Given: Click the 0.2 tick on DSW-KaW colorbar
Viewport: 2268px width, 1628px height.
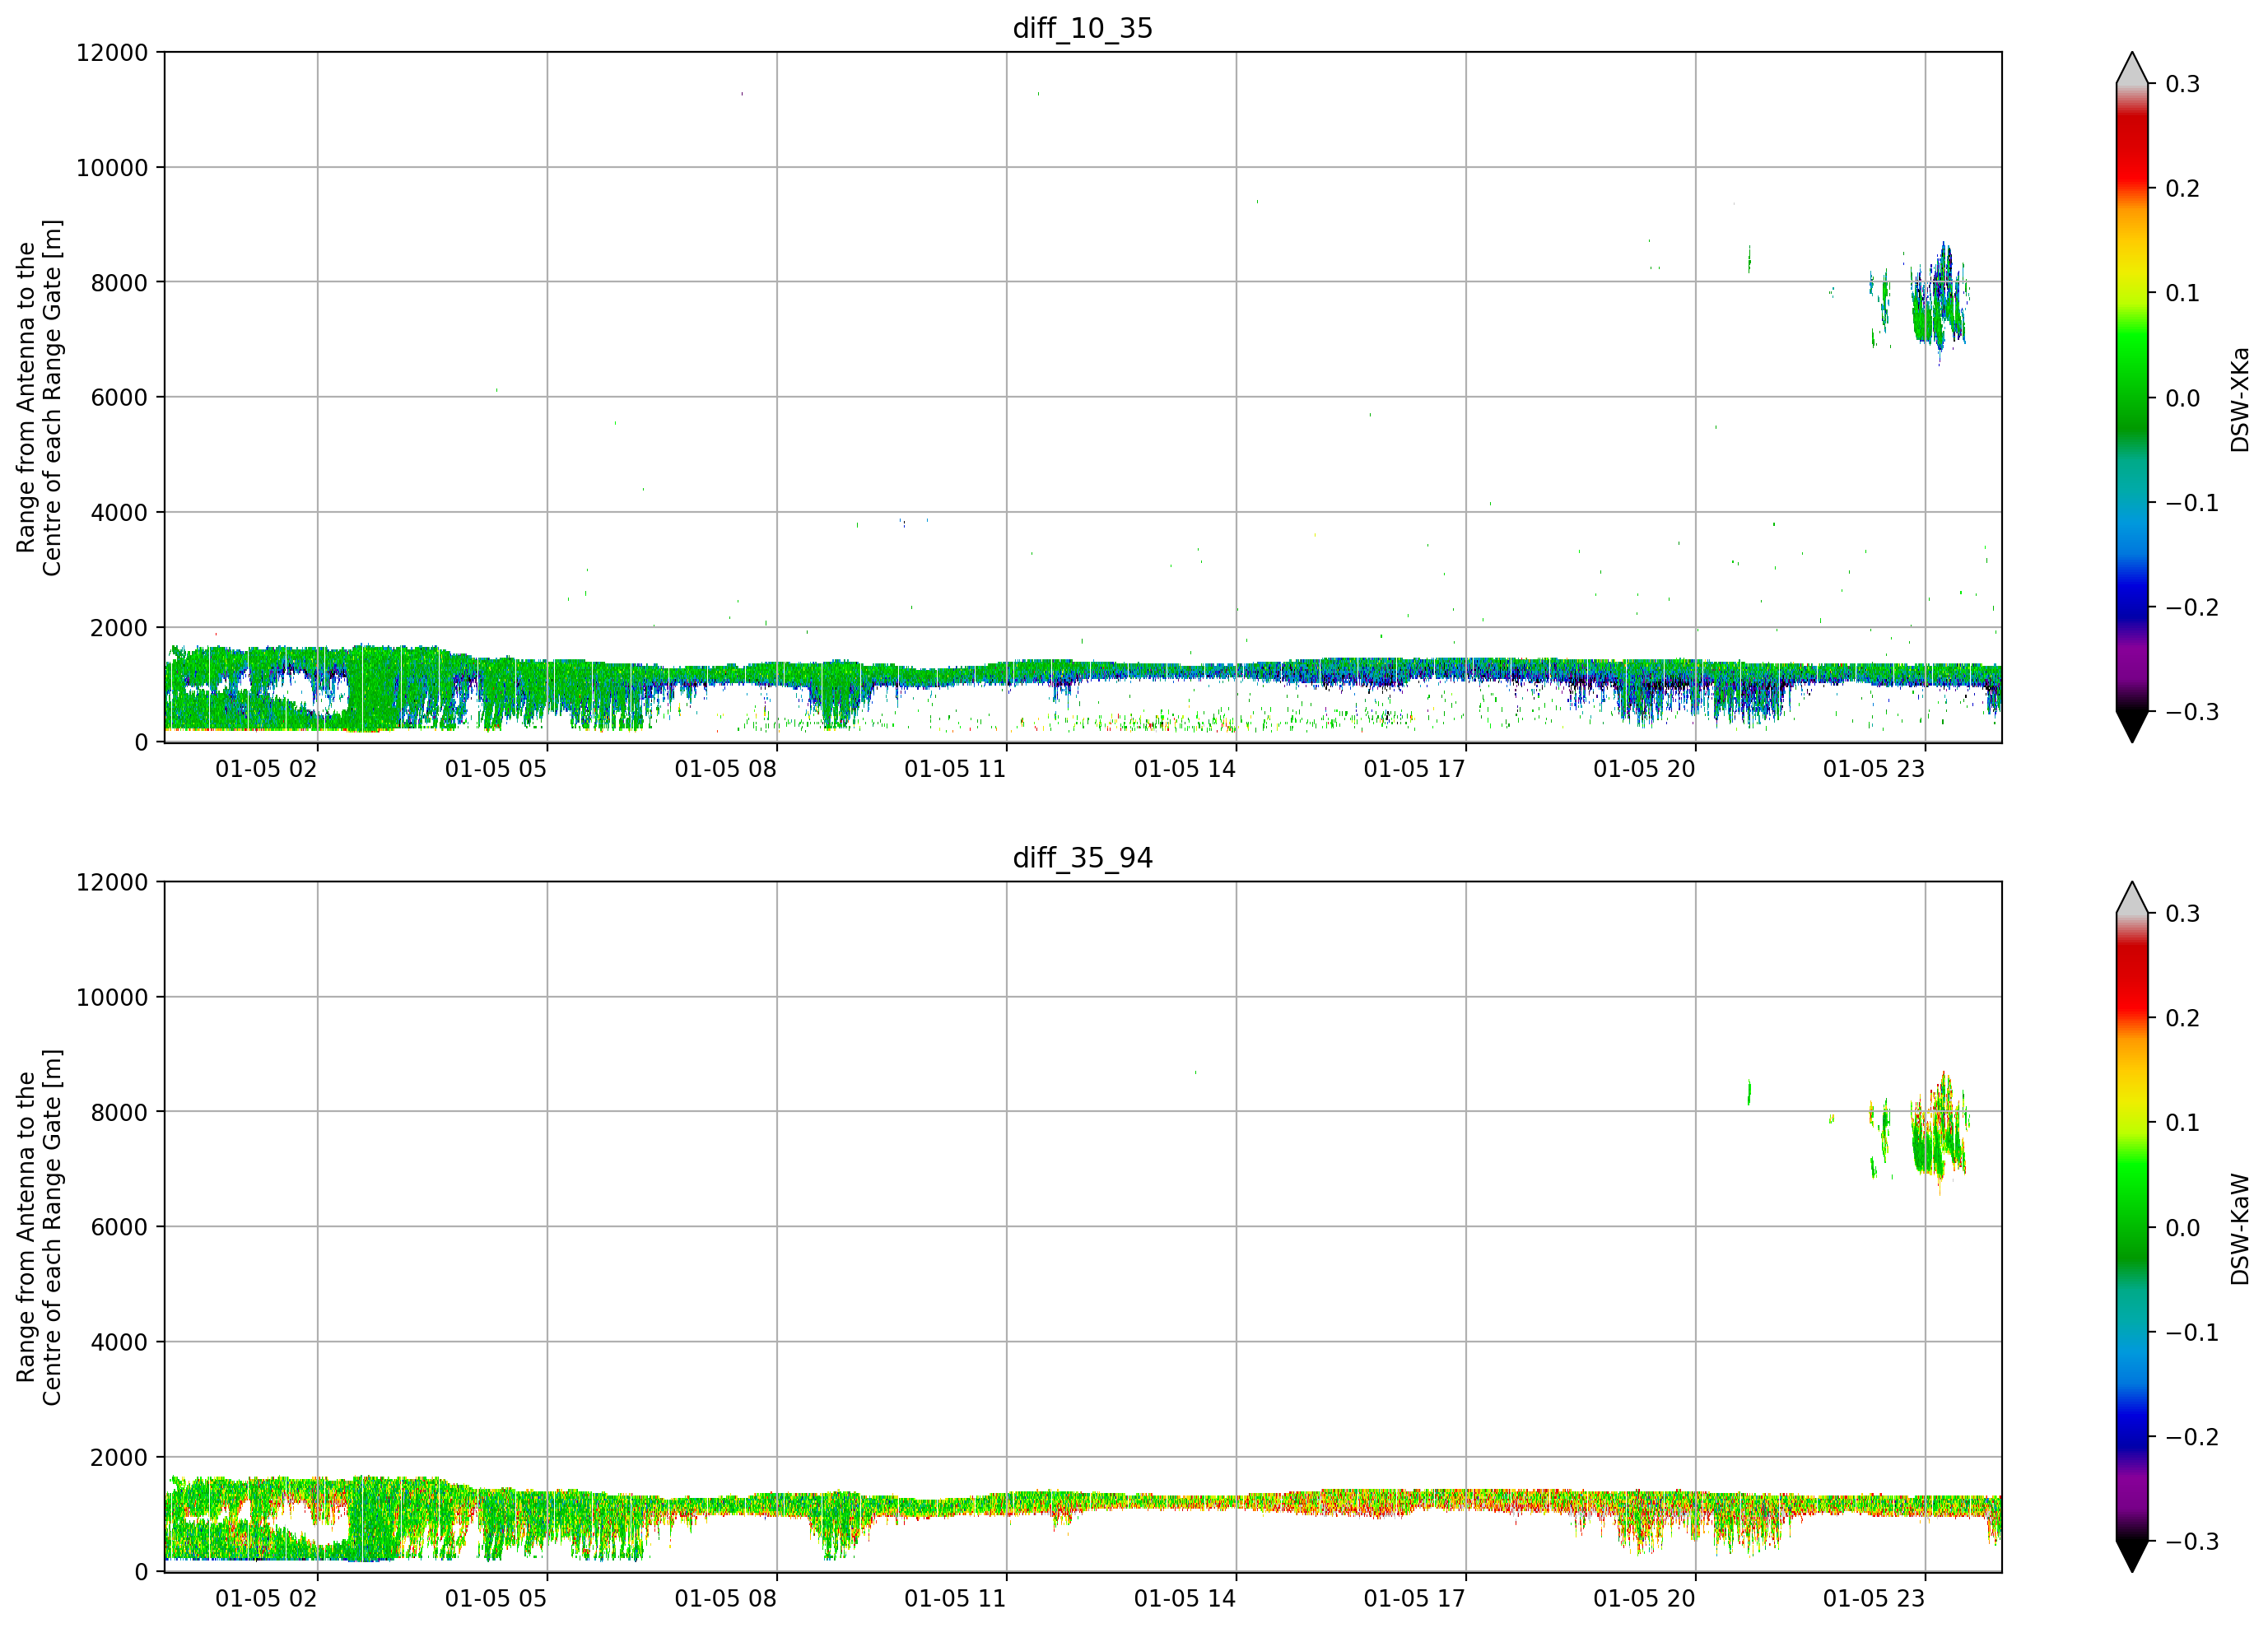Looking at the screenshot, I should [x=2183, y=1019].
